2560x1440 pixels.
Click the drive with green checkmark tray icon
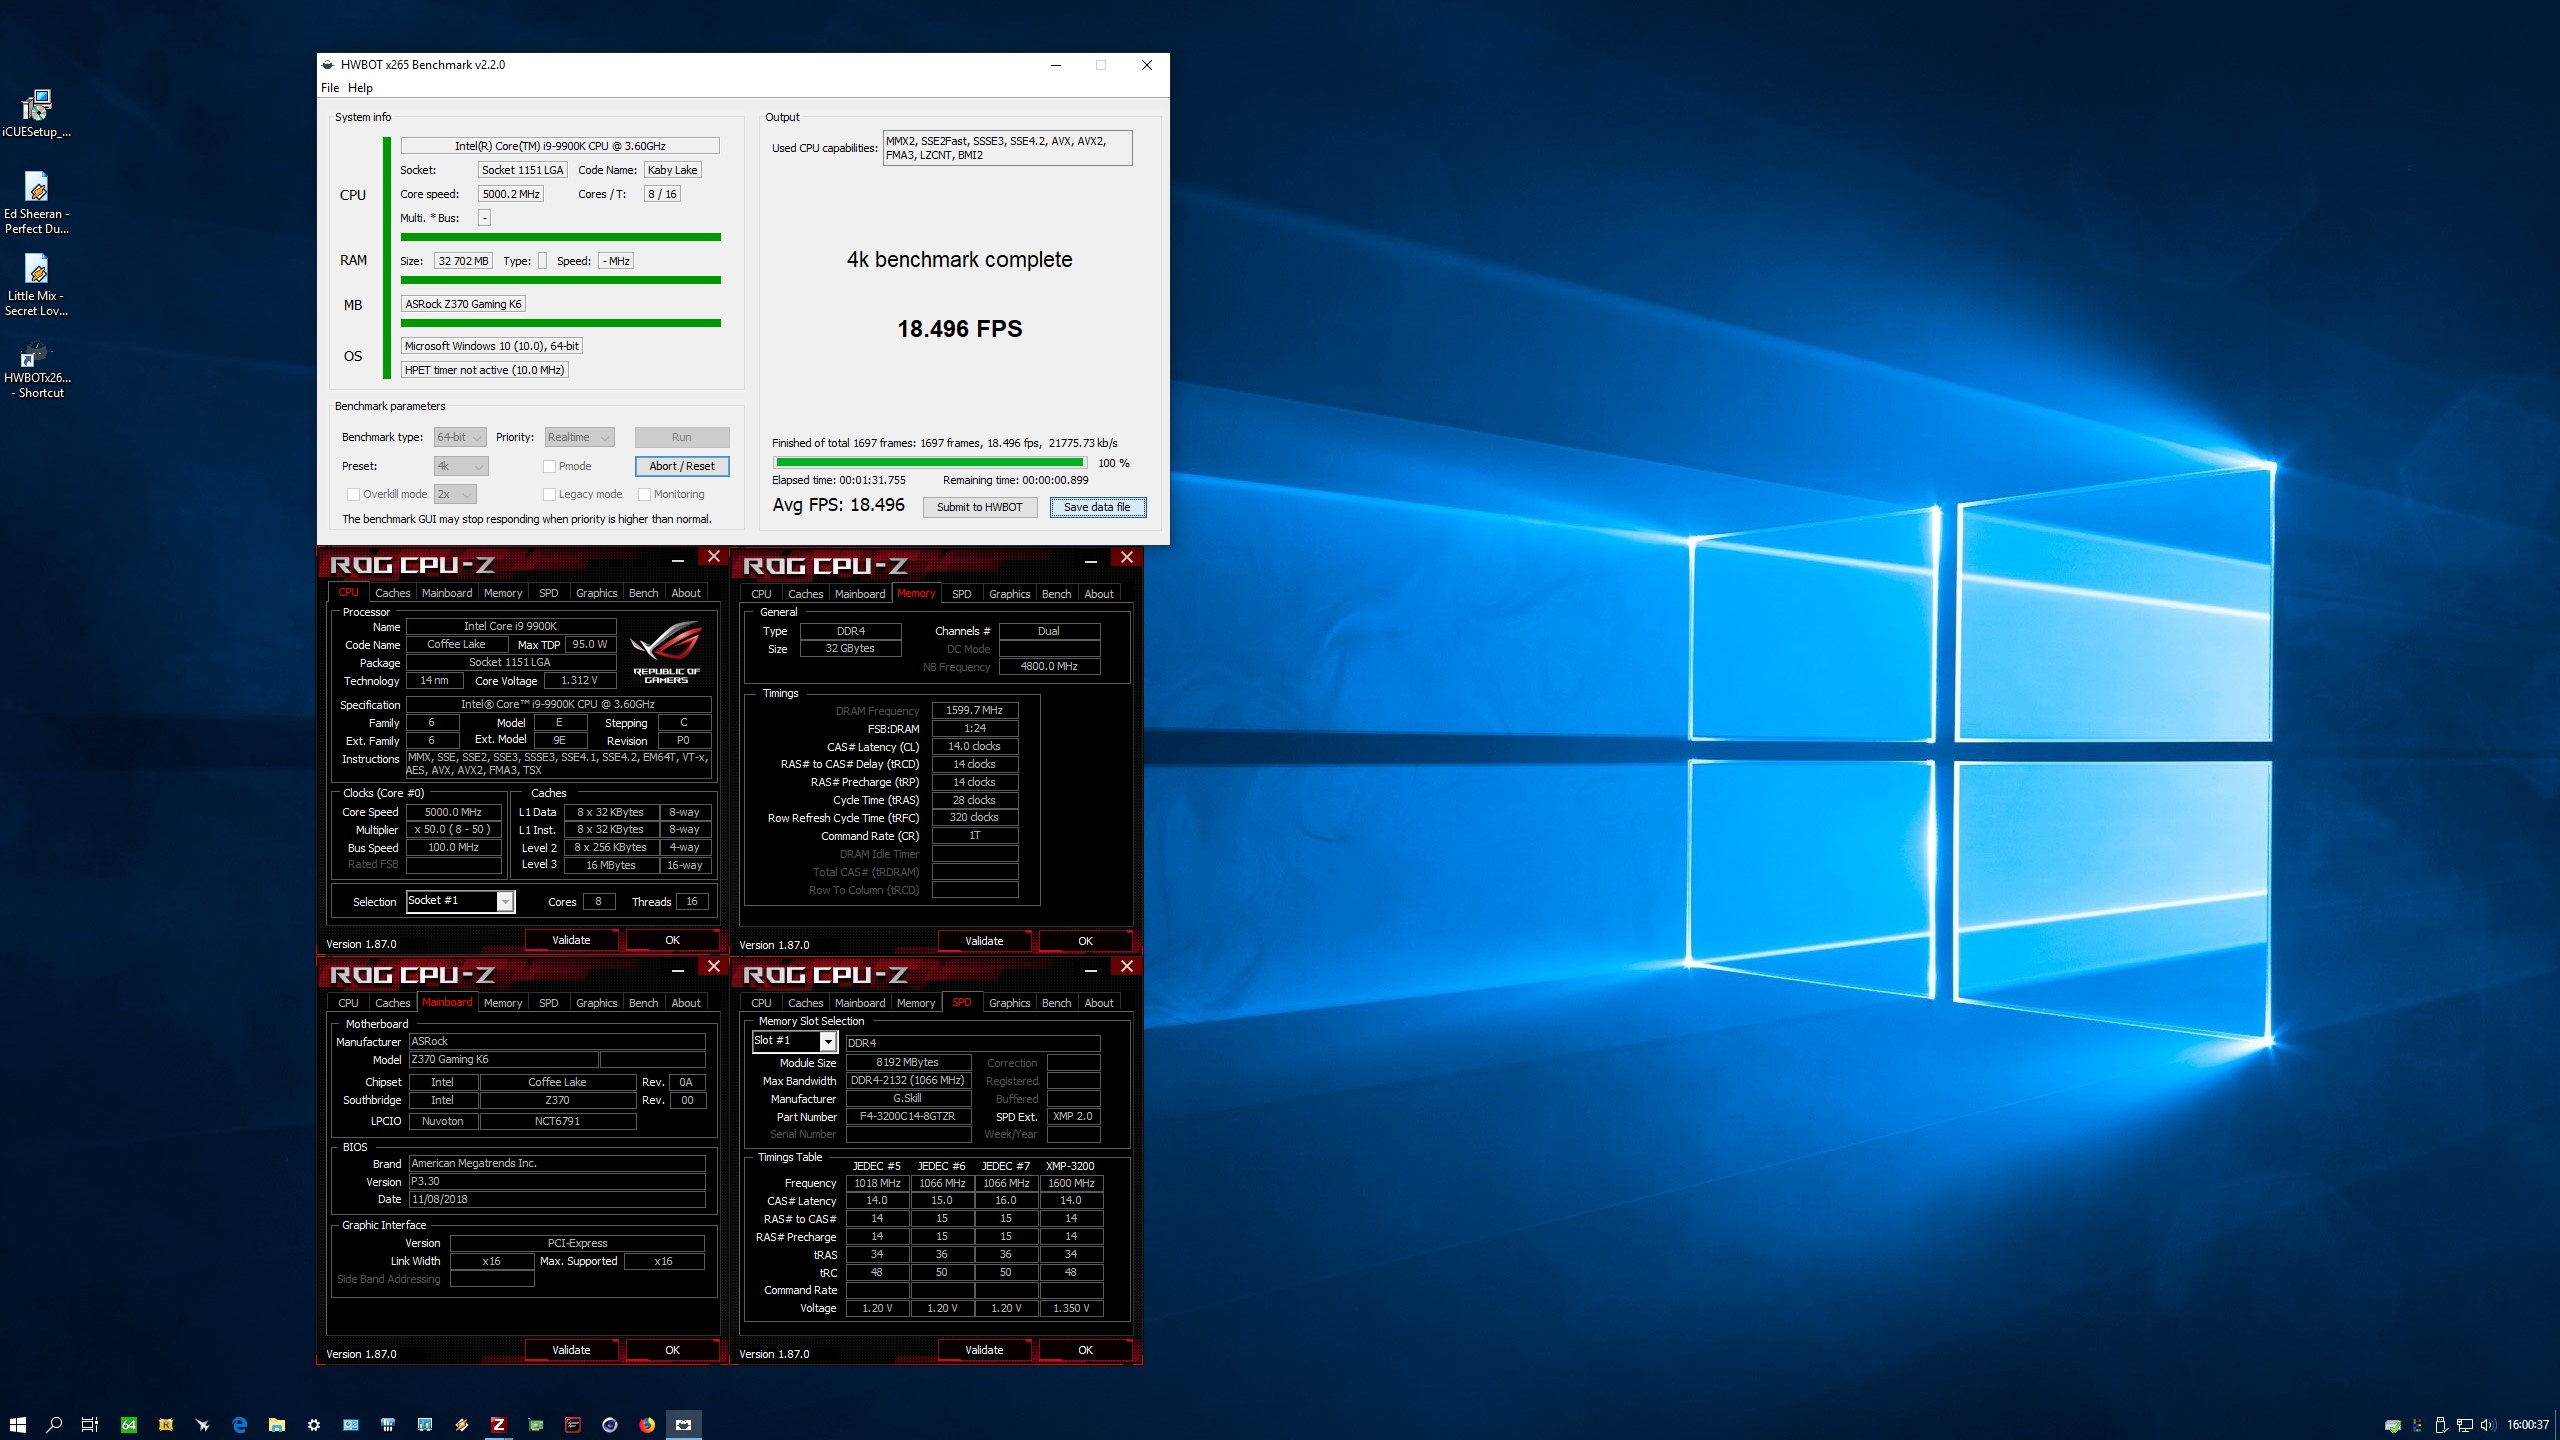[2393, 1425]
